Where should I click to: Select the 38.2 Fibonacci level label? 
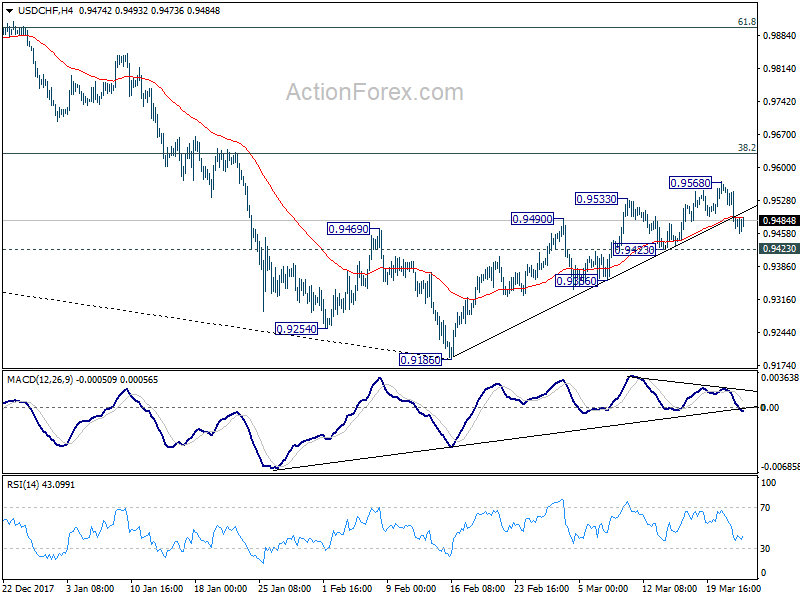pyautogui.click(x=747, y=147)
